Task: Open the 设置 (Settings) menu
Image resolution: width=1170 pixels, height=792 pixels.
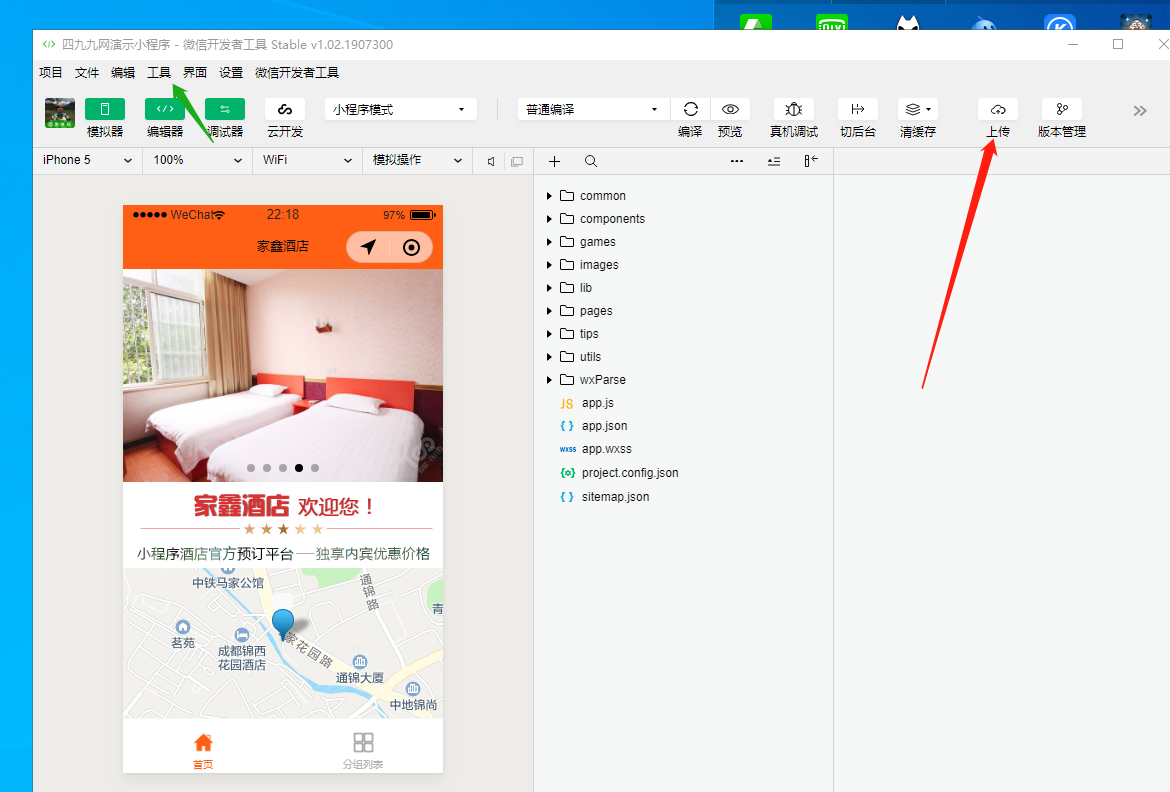Action: (231, 72)
